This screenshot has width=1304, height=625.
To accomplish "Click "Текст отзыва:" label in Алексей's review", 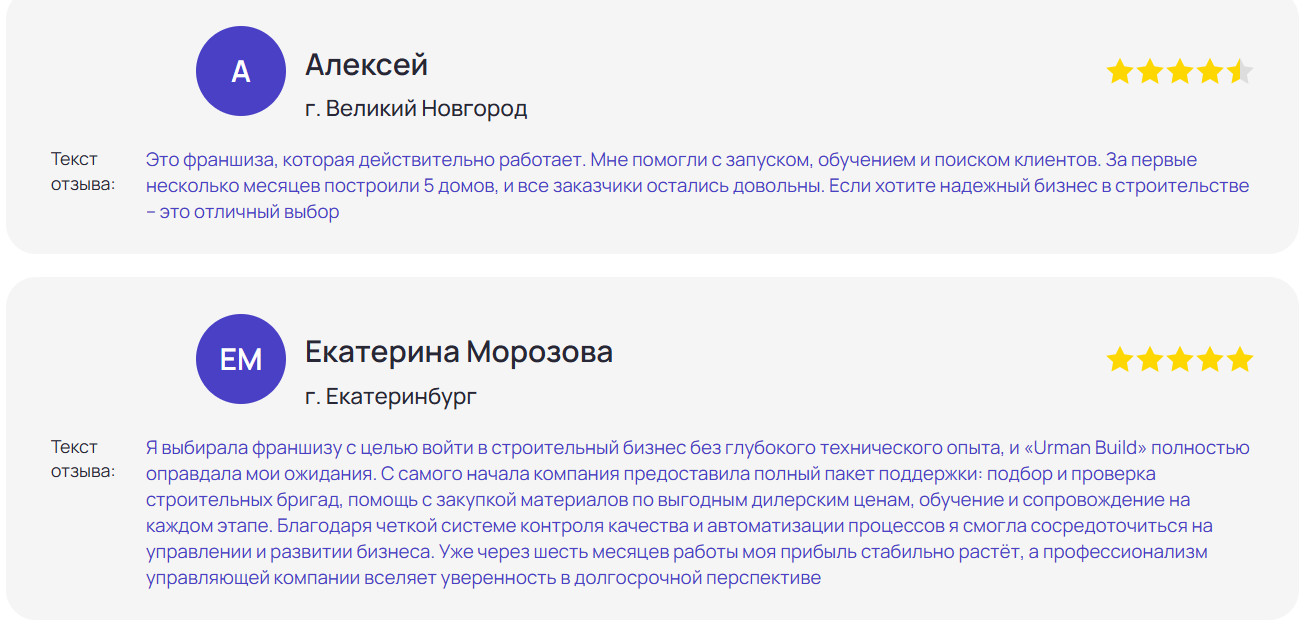I will pos(82,171).
